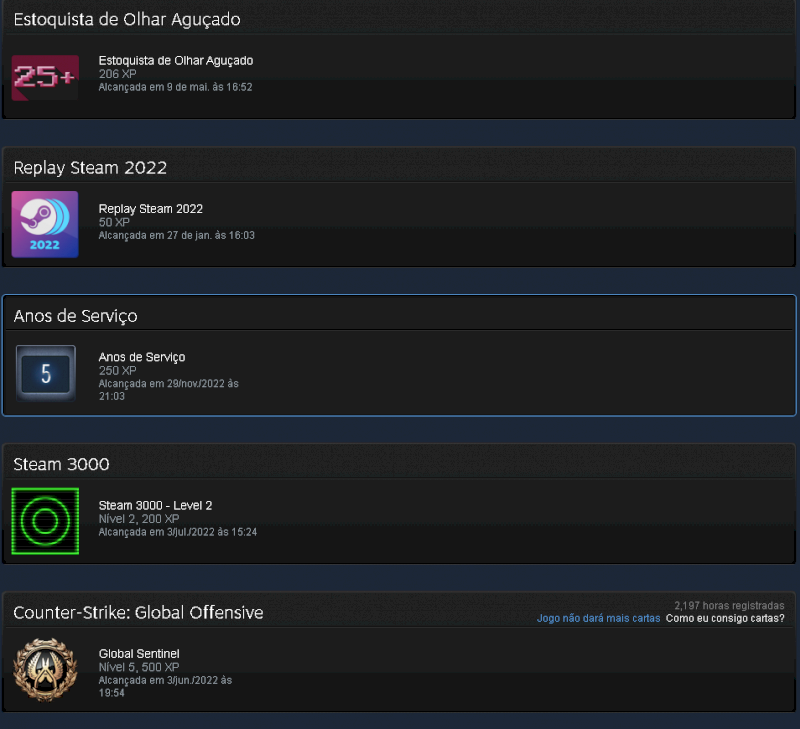Click the Global Sentinel badge name
The width and height of the screenshot is (800, 729).
coord(139,653)
